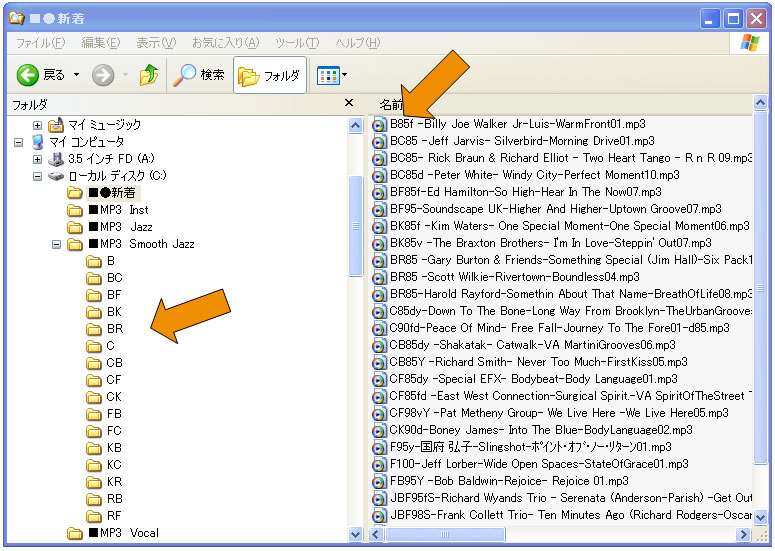Click the green Back arrow button
The image size is (775, 551).
coord(28,75)
